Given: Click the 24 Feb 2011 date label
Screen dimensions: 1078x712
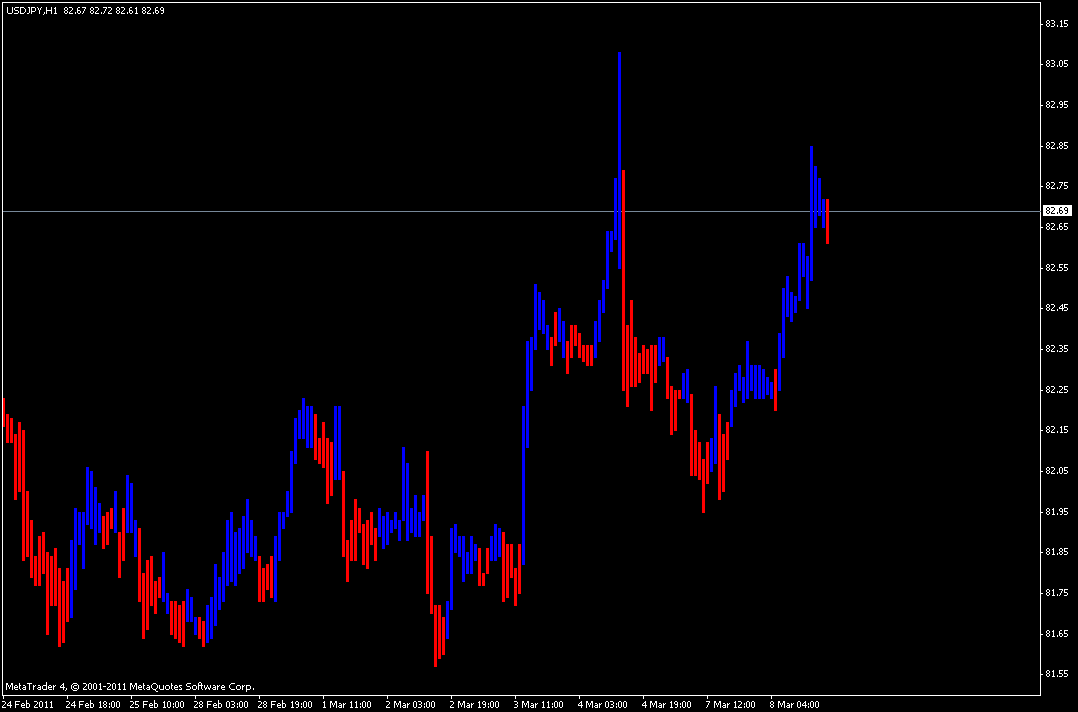Looking at the screenshot, I should (x=28, y=704).
